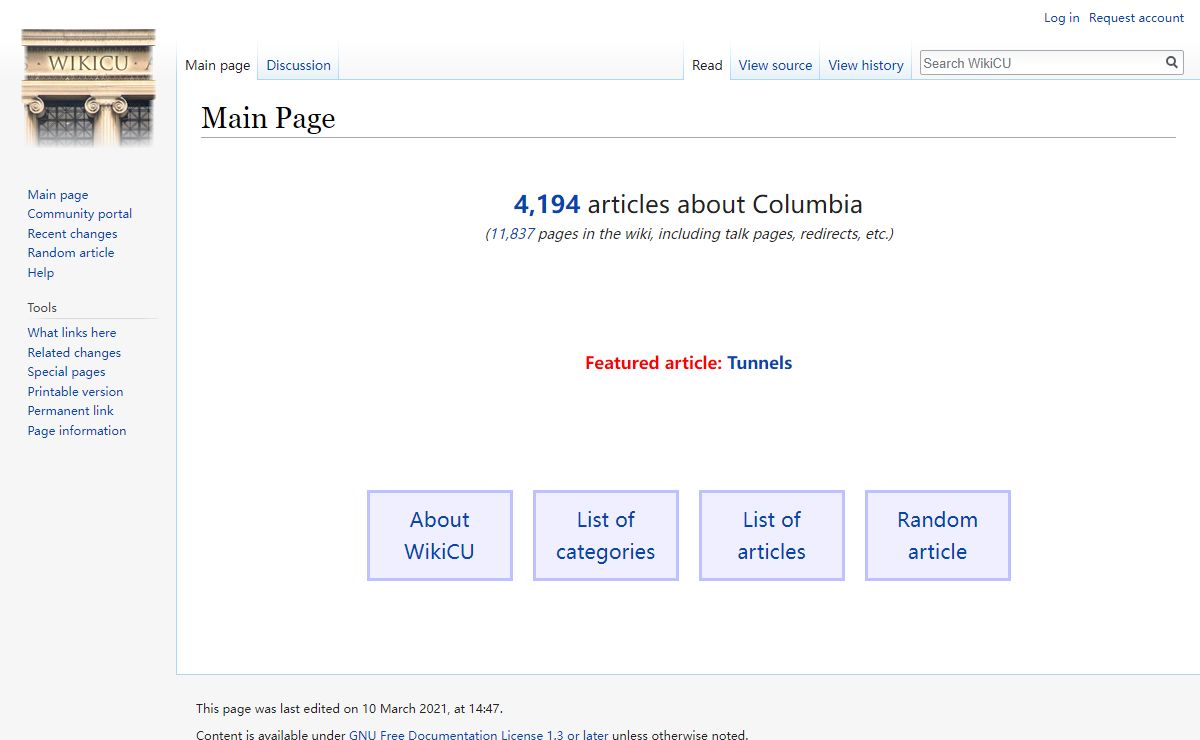Click the Main Page heading text
Image resolution: width=1200 pixels, height=740 pixels.
[268, 118]
